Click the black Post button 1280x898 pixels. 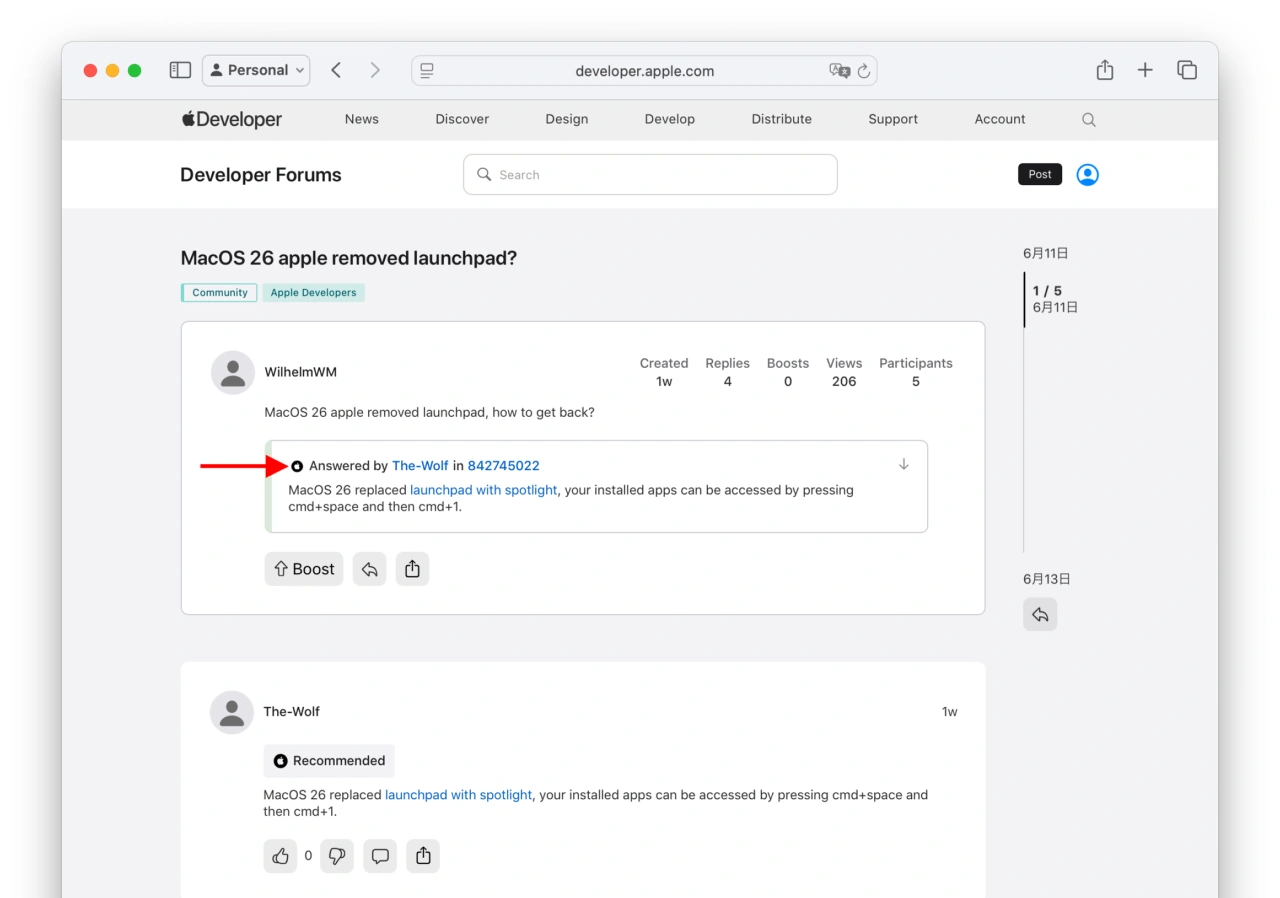tap(1039, 174)
